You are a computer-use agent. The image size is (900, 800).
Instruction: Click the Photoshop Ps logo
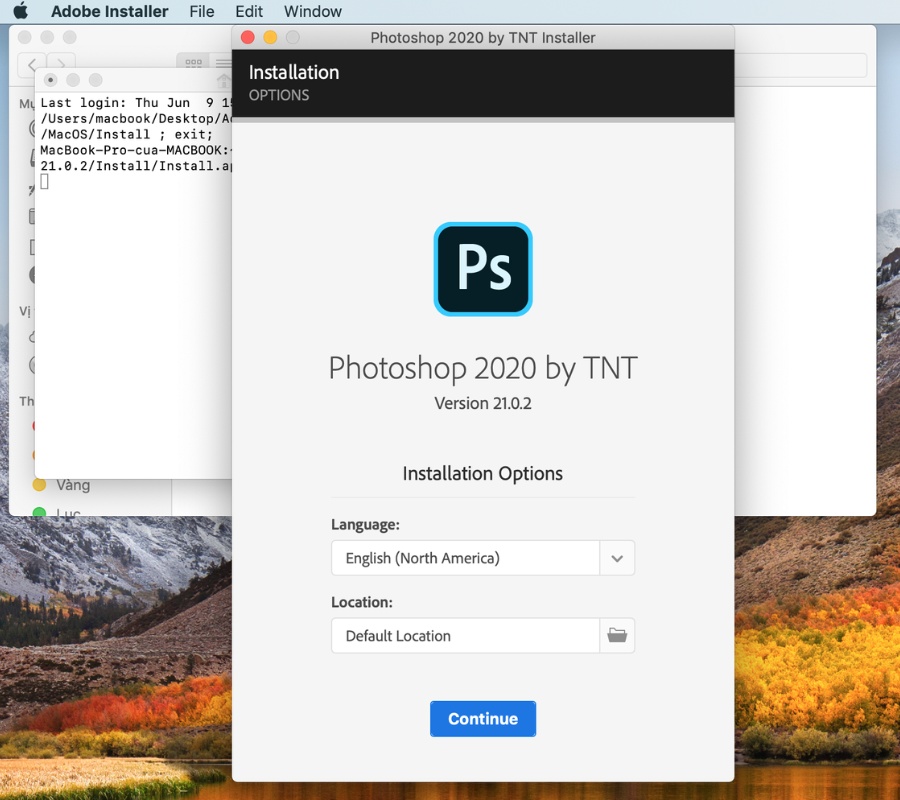click(483, 269)
